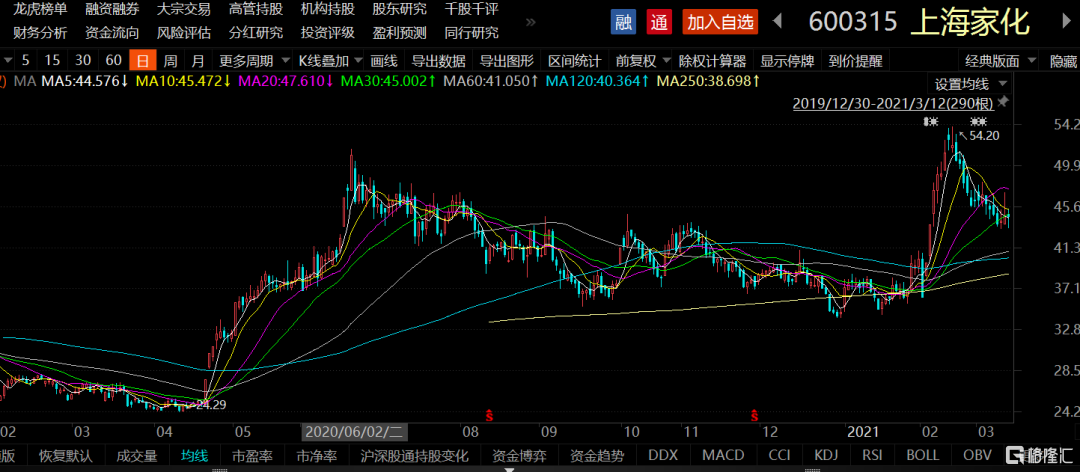Select KDJ indicator tab
Image resolution: width=1080 pixels, height=472 pixels.
pyautogui.click(x=826, y=455)
